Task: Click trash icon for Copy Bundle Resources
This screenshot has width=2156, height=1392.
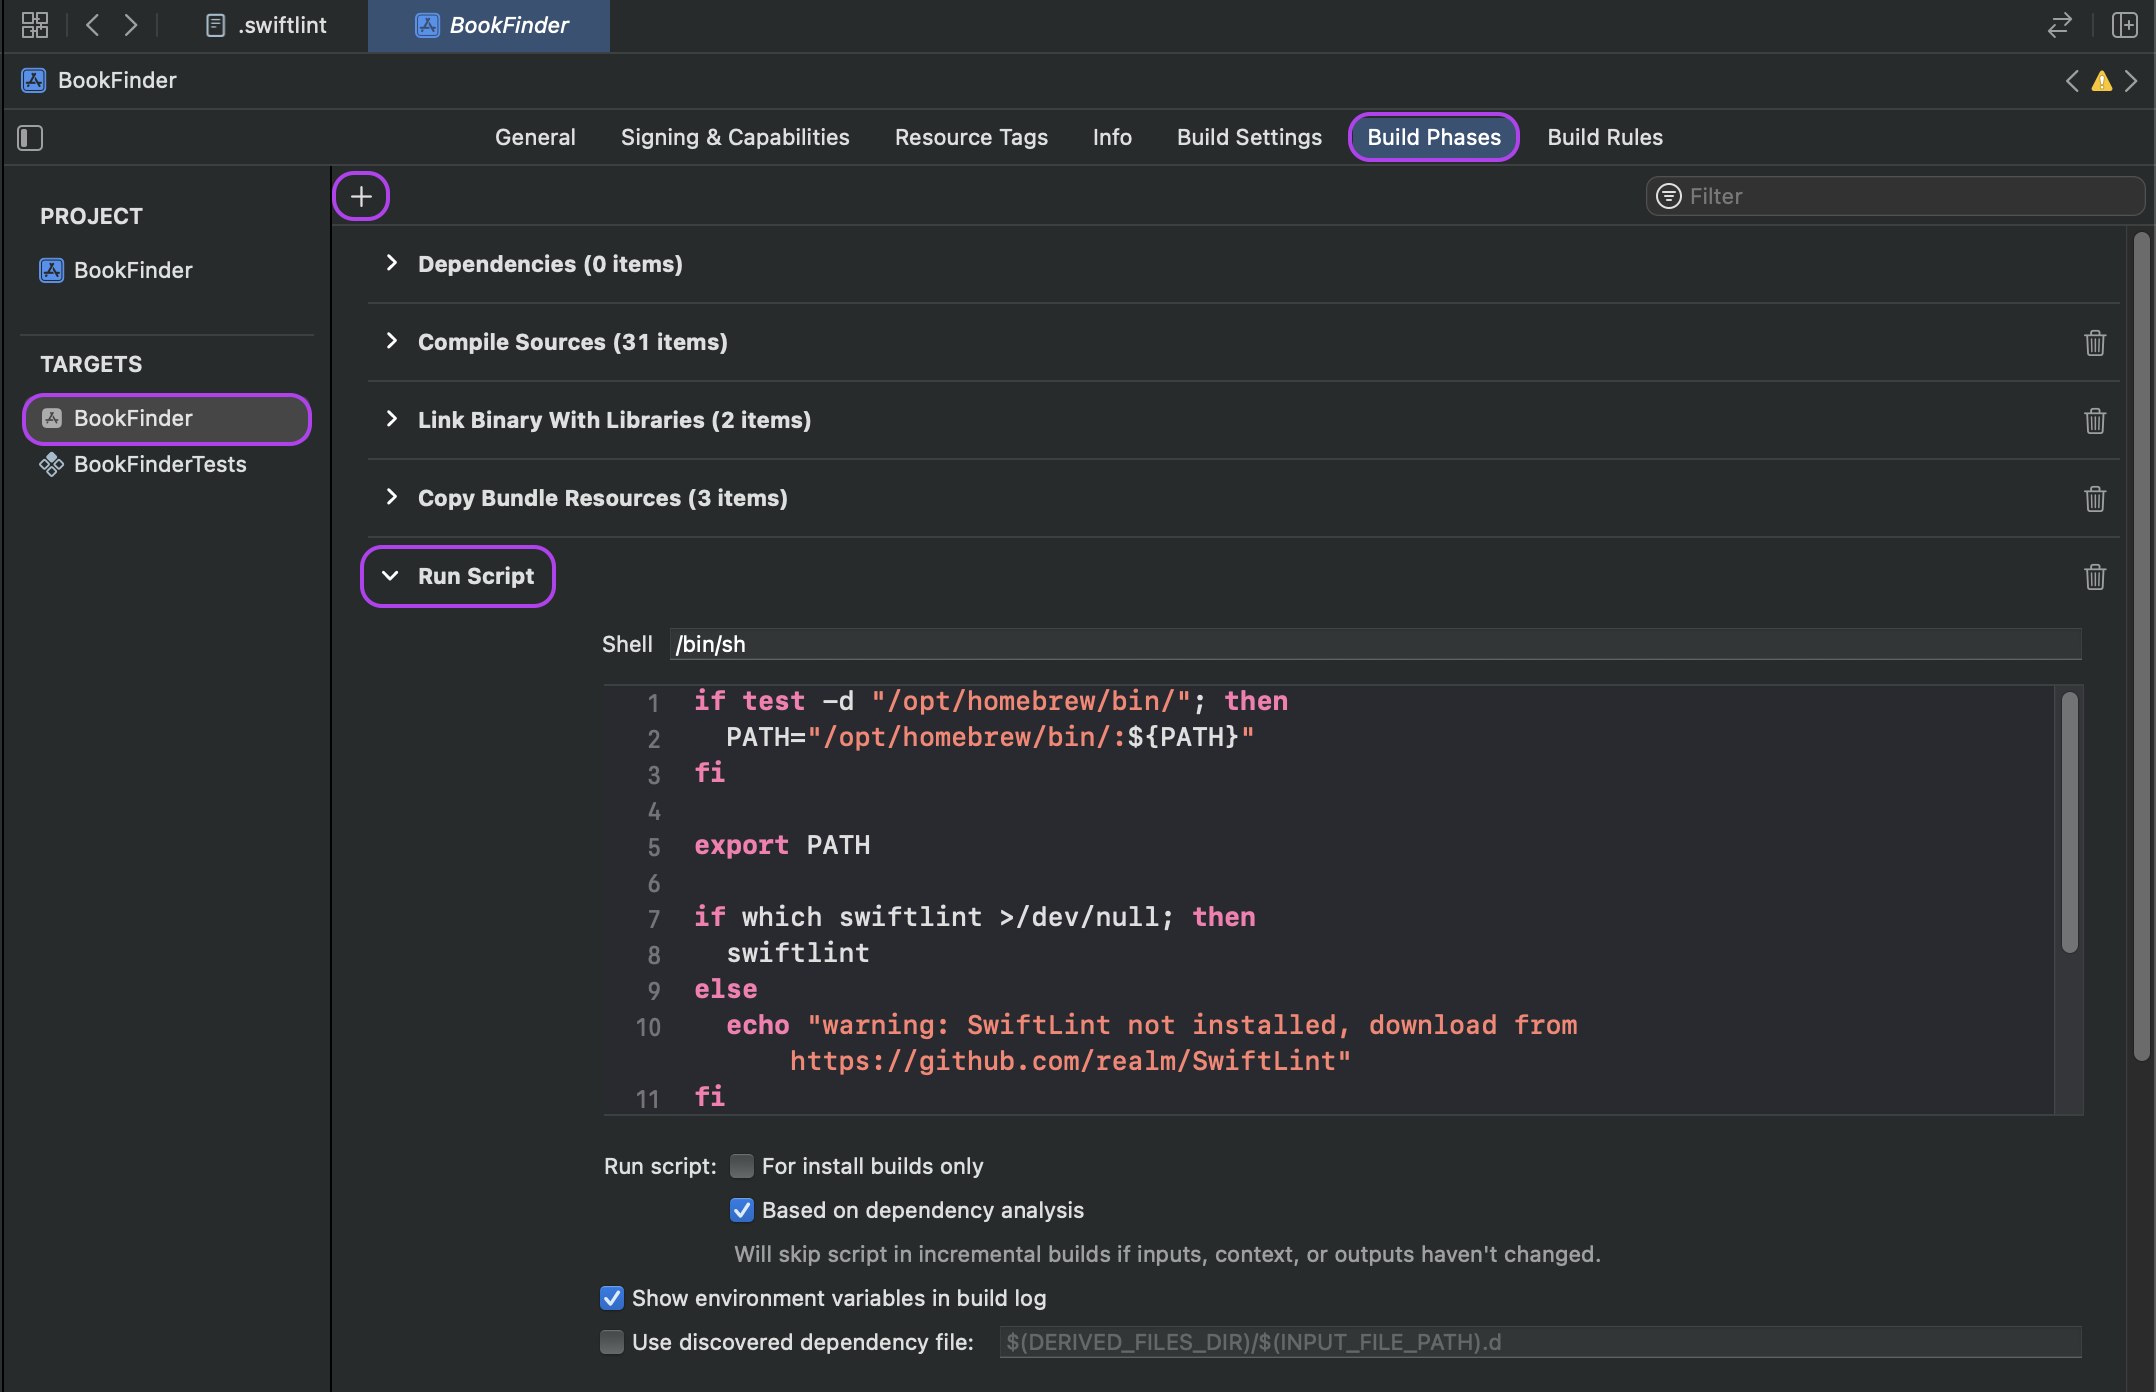Action: click(2095, 499)
